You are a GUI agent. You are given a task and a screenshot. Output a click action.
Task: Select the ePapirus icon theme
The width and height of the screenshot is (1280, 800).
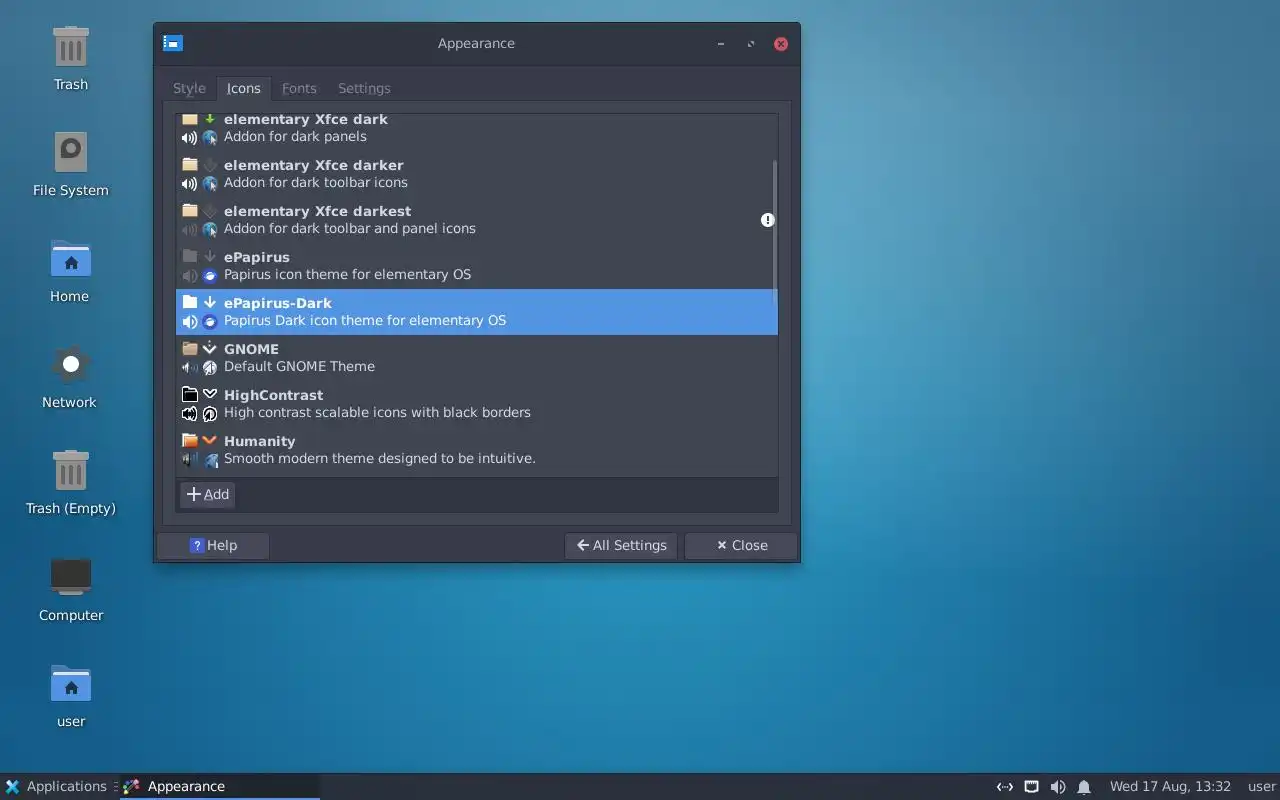point(476,266)
